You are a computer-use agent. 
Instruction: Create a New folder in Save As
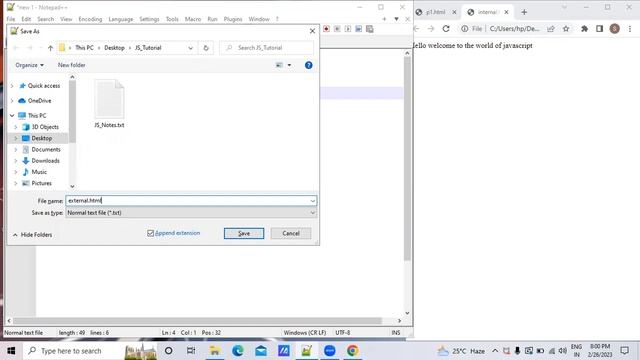(71, 65)
